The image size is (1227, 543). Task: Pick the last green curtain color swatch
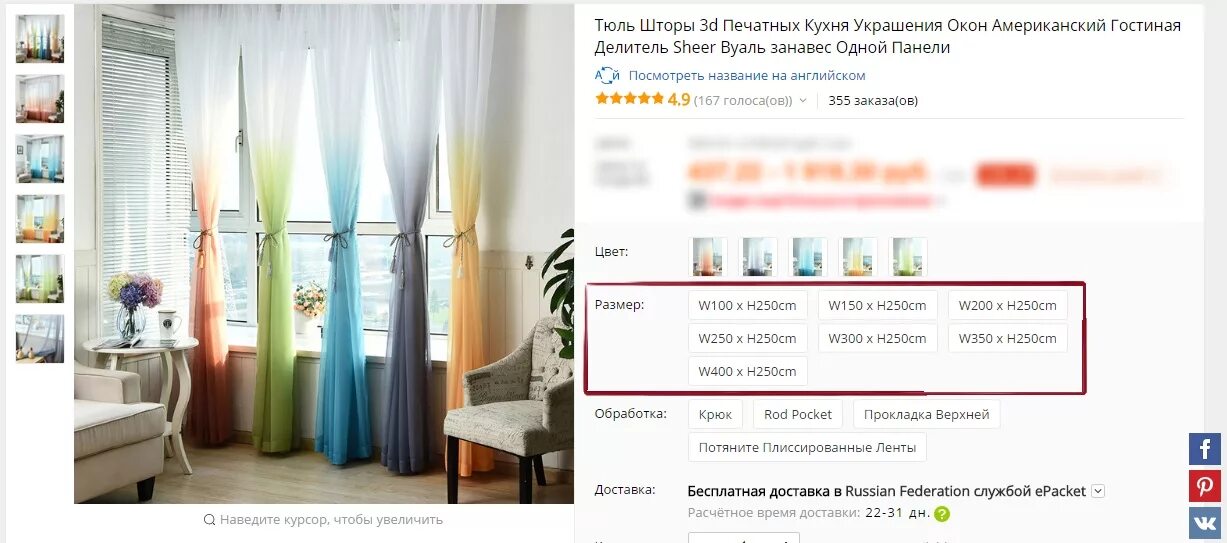tap(909, 256)
